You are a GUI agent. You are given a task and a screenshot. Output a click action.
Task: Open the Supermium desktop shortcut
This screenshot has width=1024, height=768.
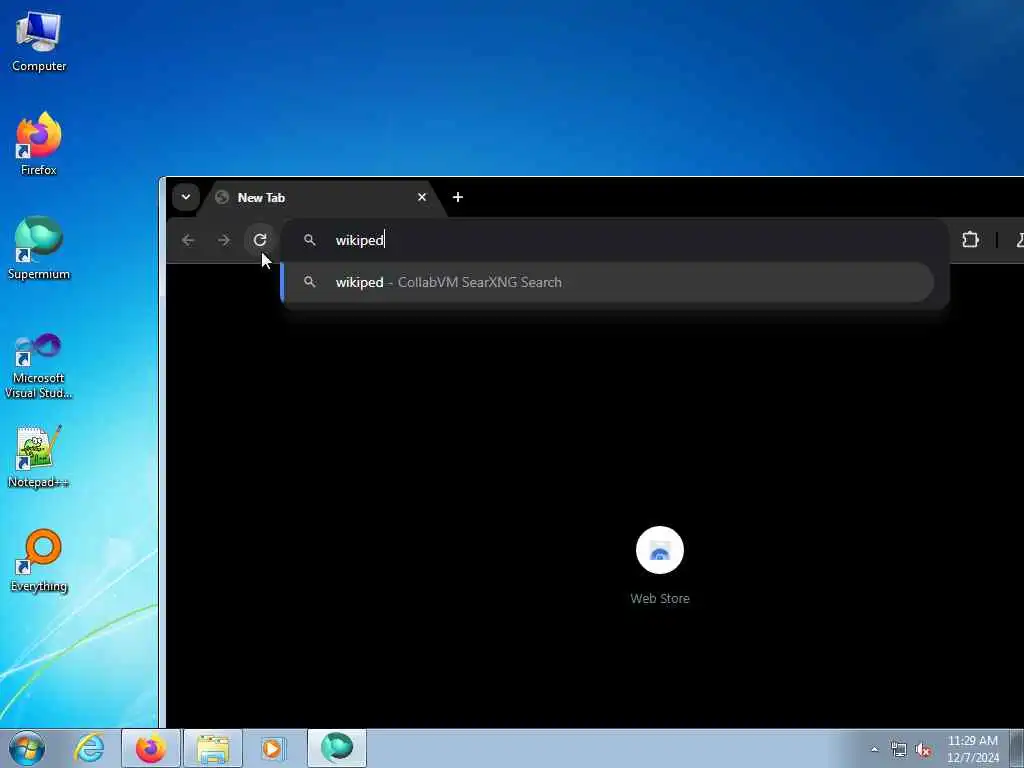(39, 248)
